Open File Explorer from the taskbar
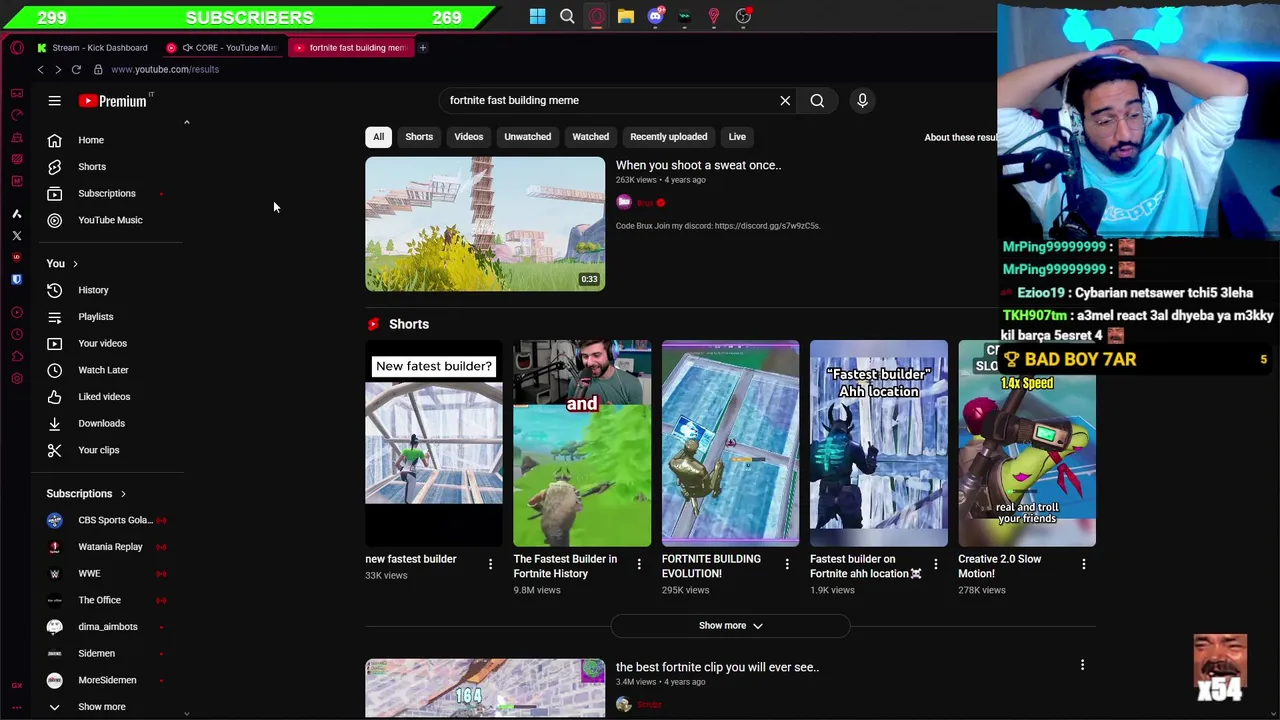Viewport: 1280px width, 720px height. [x=626, y=16]
